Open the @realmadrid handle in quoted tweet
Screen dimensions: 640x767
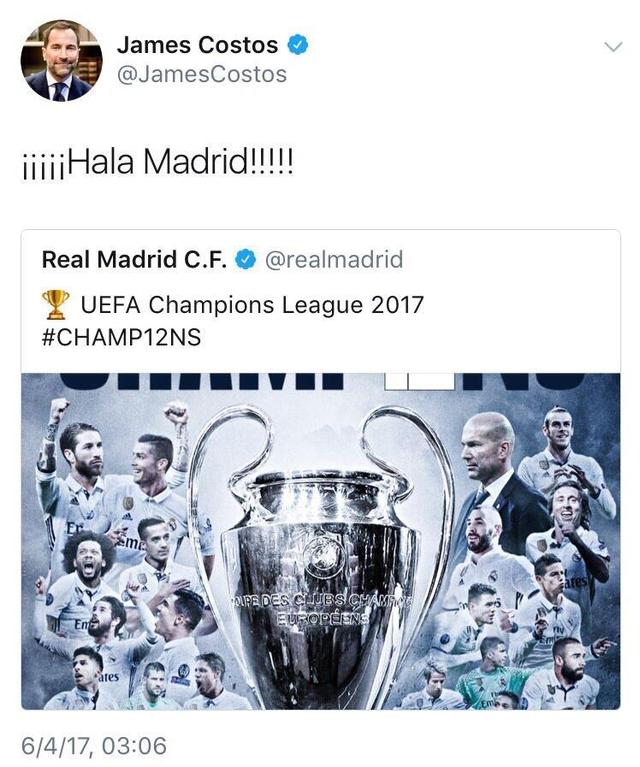coord(334,259)
